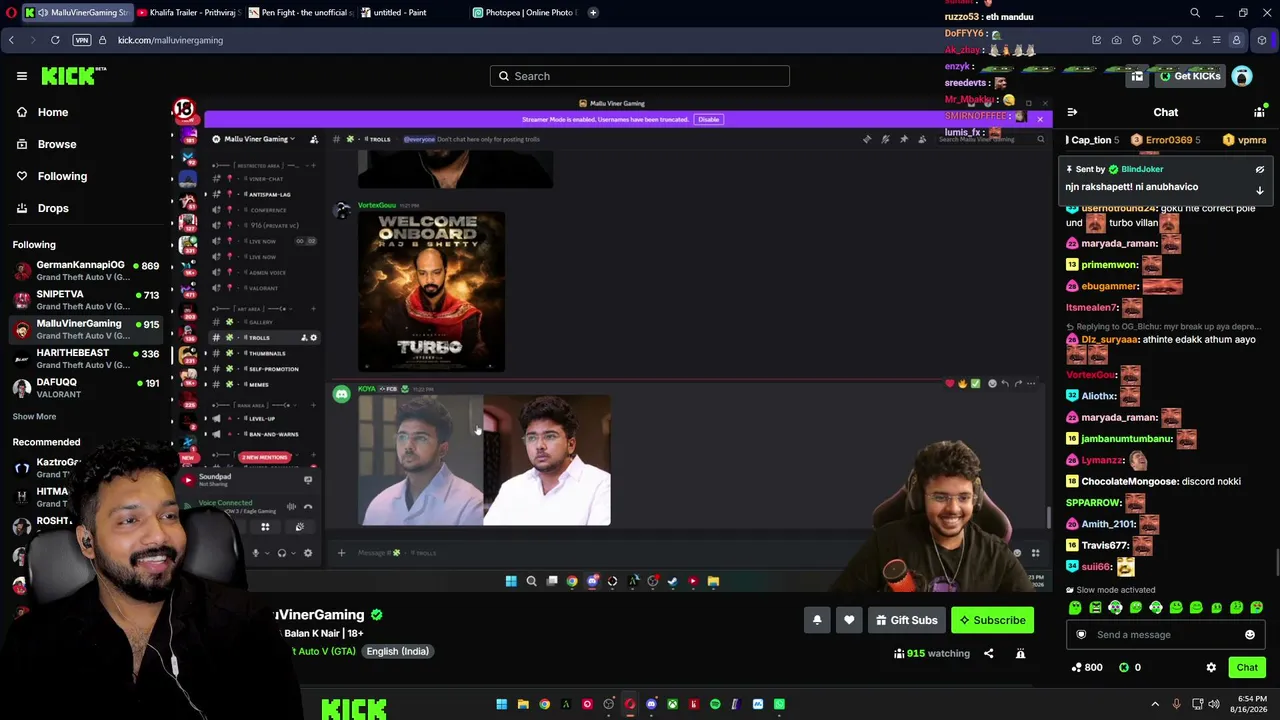
Task: Open the chat viewers list icon
Action: pos(1259,113)
